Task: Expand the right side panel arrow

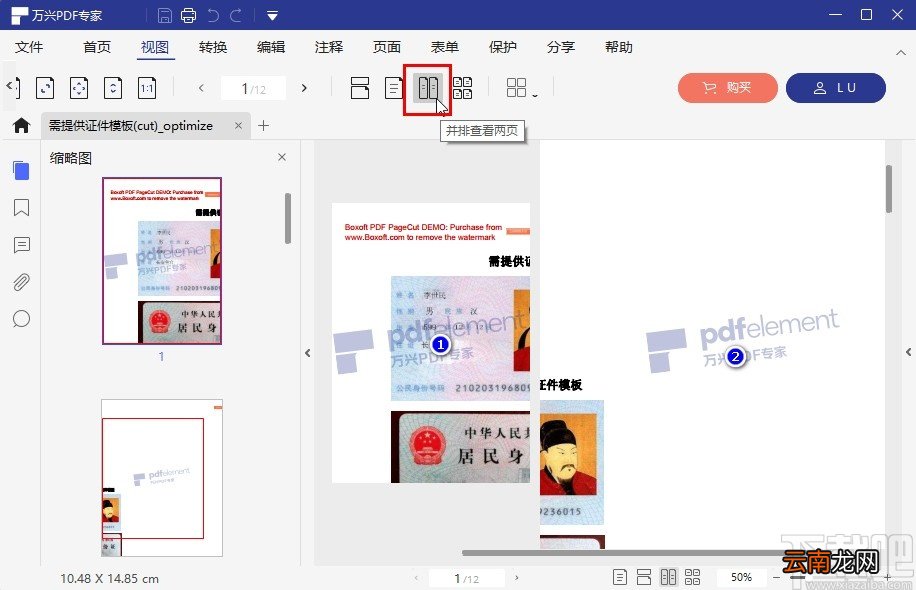Action: [x=908, y=352]
